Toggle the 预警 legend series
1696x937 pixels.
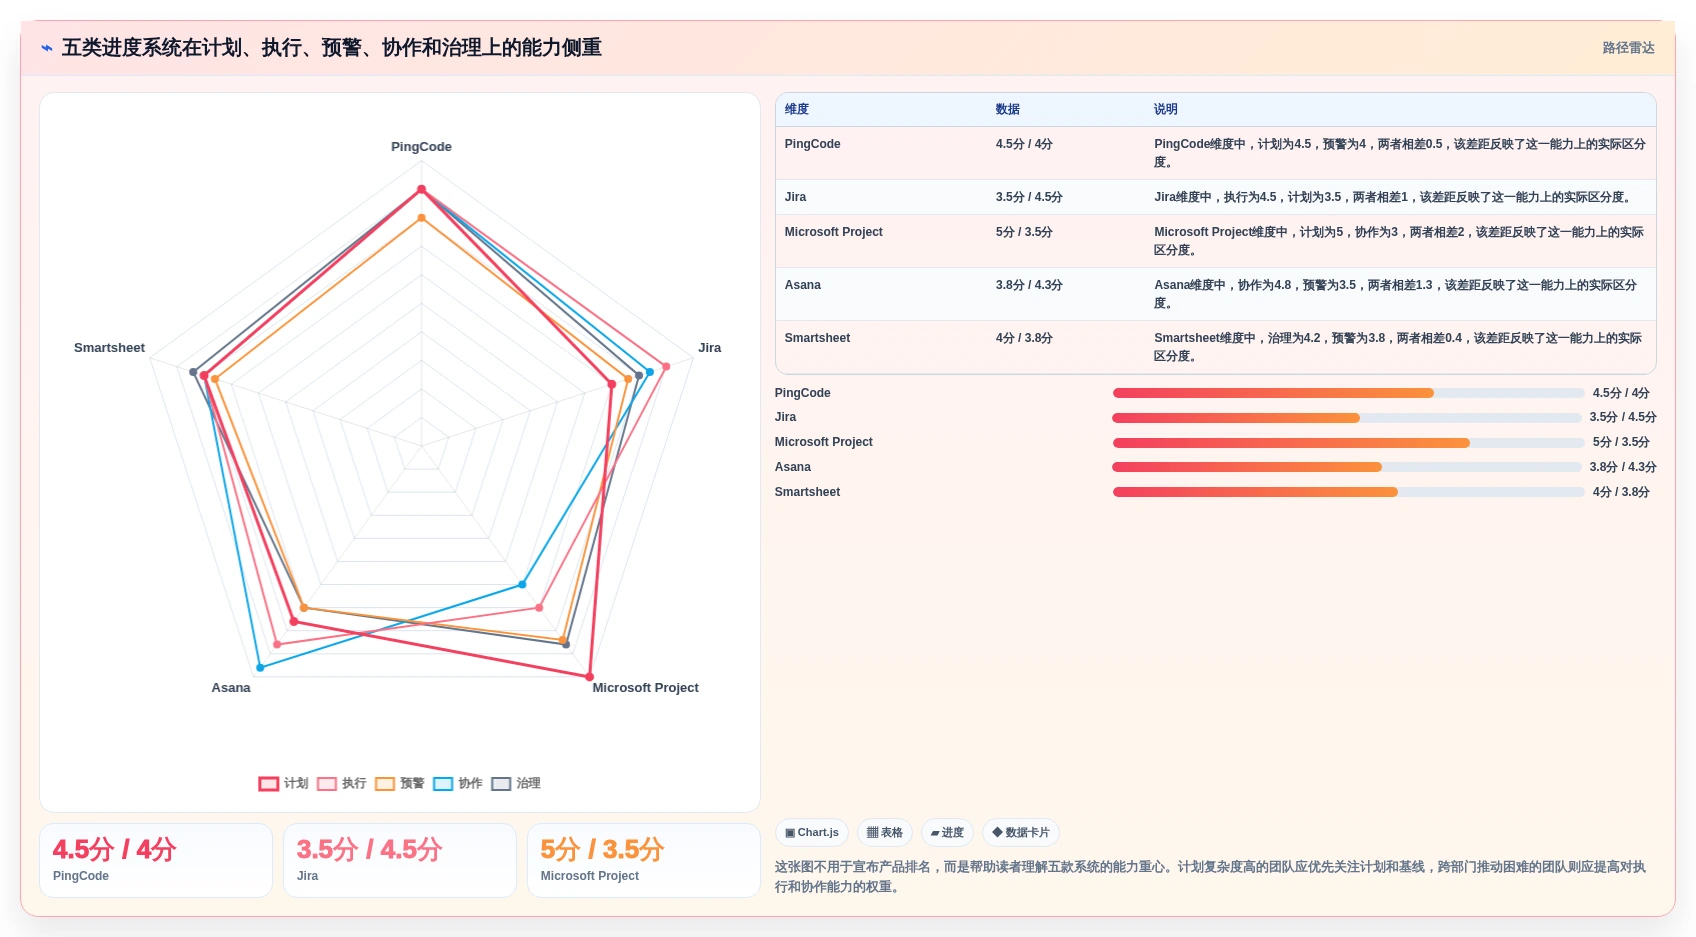pyautogui.click(x=399, y=784)
